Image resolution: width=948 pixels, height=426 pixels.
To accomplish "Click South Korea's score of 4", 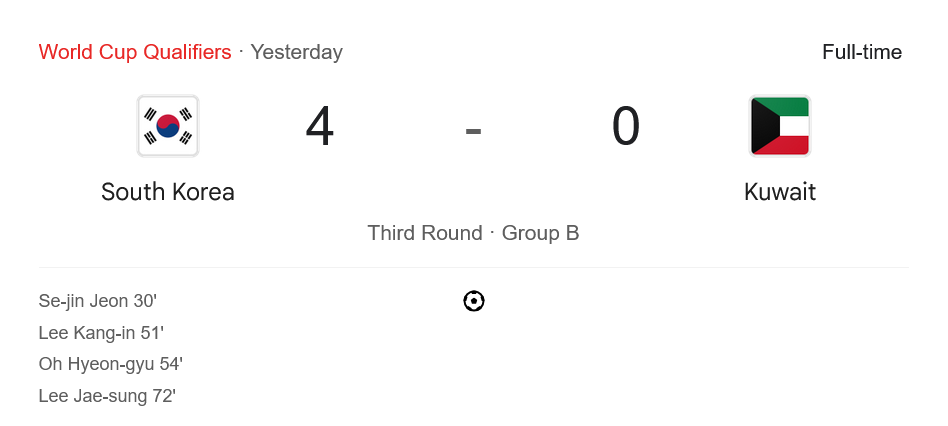I will click(x=320, y=127).
